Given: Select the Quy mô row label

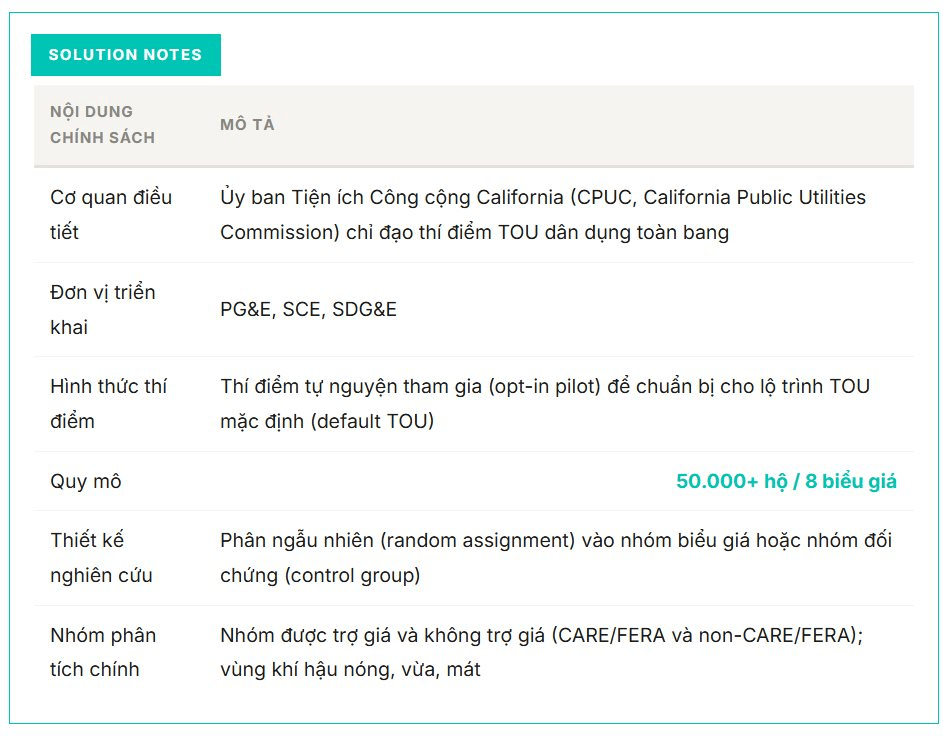Looking at the screenshot, I should point(86,481).
